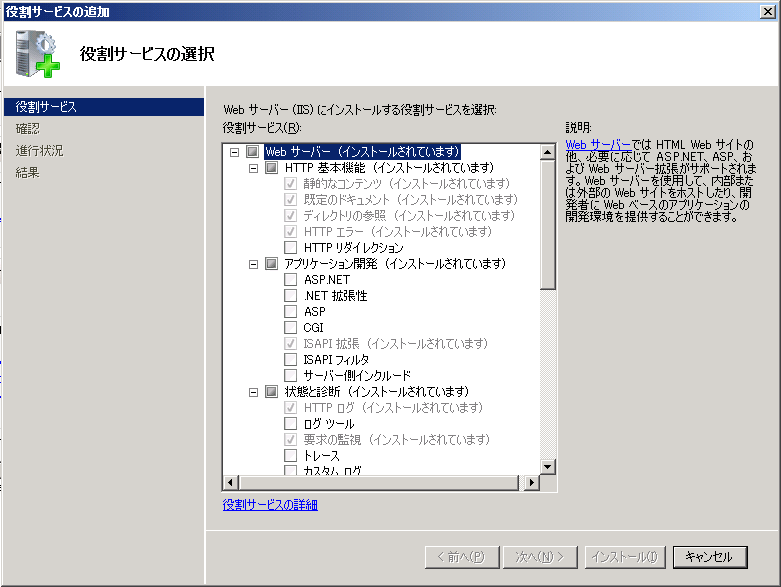Select the HTTP エラー row text
The height and width of the screenshot is (587, 781).
click(397, 232)
